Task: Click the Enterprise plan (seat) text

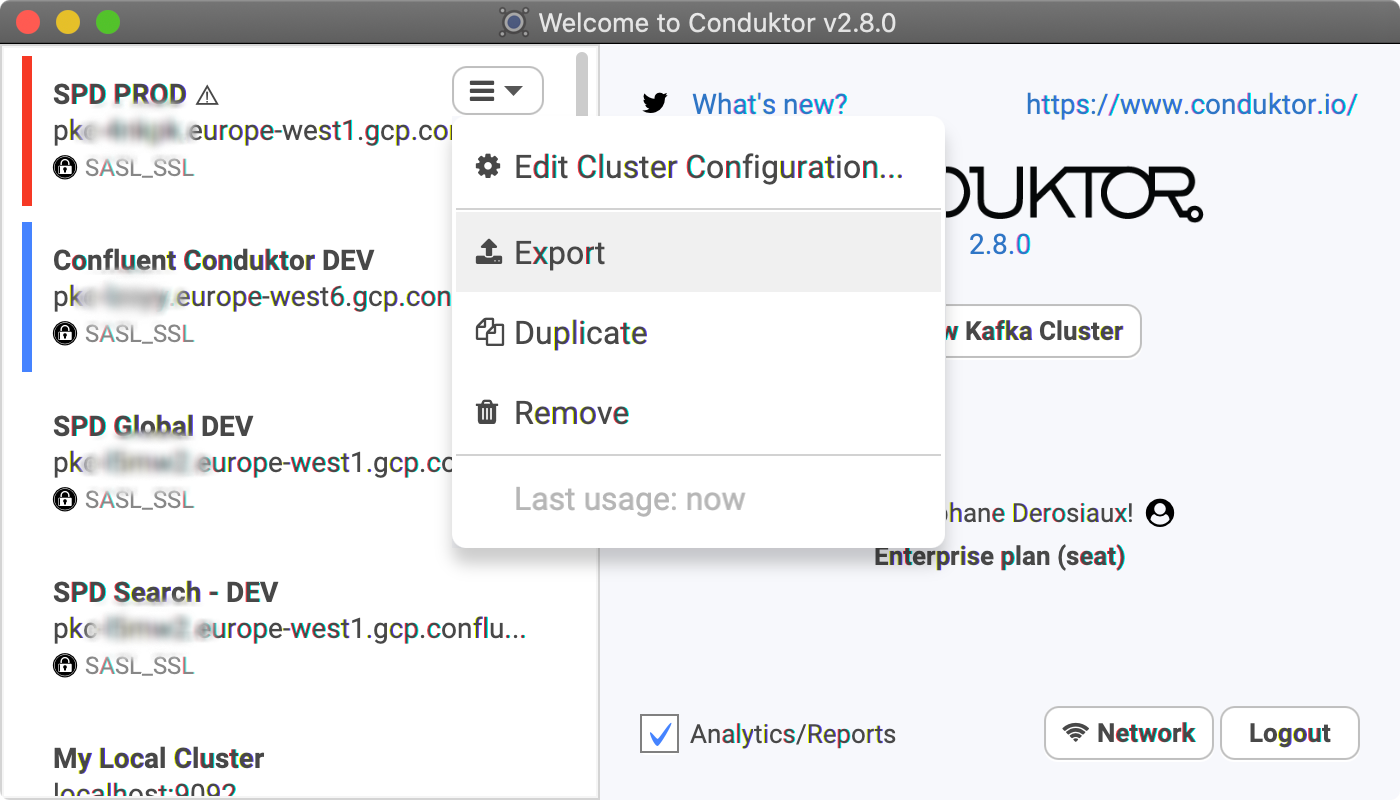Action: [1000, 556]
